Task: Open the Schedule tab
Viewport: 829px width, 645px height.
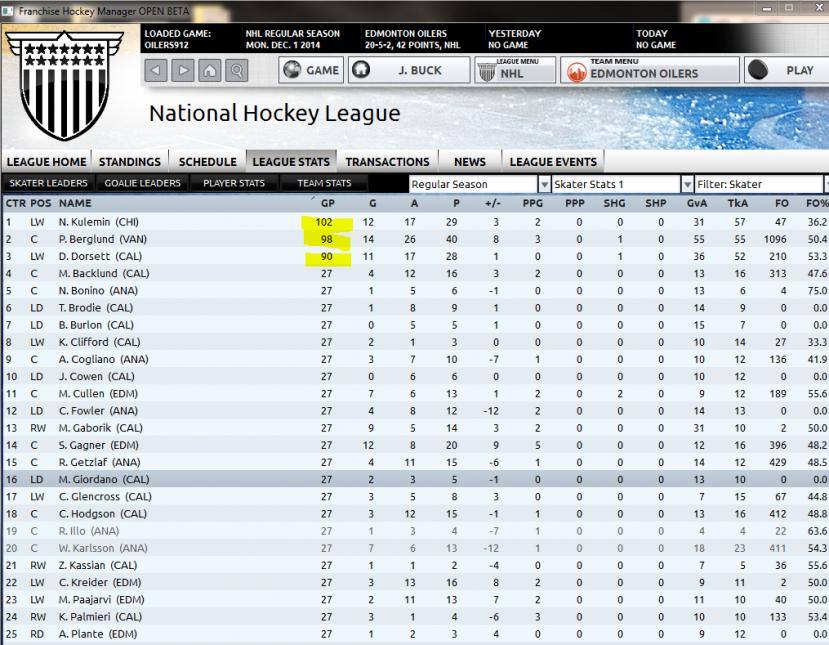Action: [x=208, y=162]
